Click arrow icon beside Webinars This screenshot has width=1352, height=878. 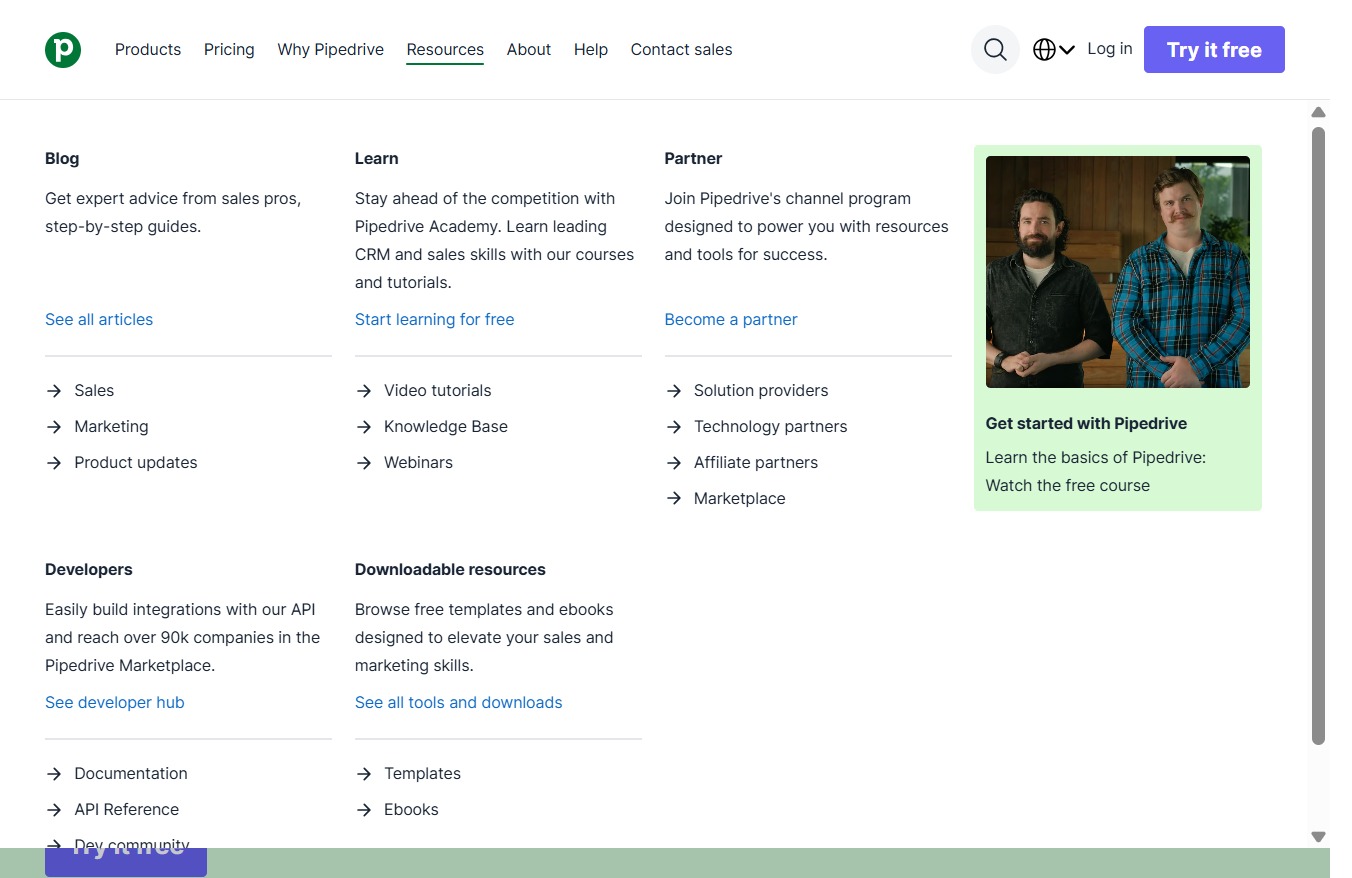(x=364, y=463)
